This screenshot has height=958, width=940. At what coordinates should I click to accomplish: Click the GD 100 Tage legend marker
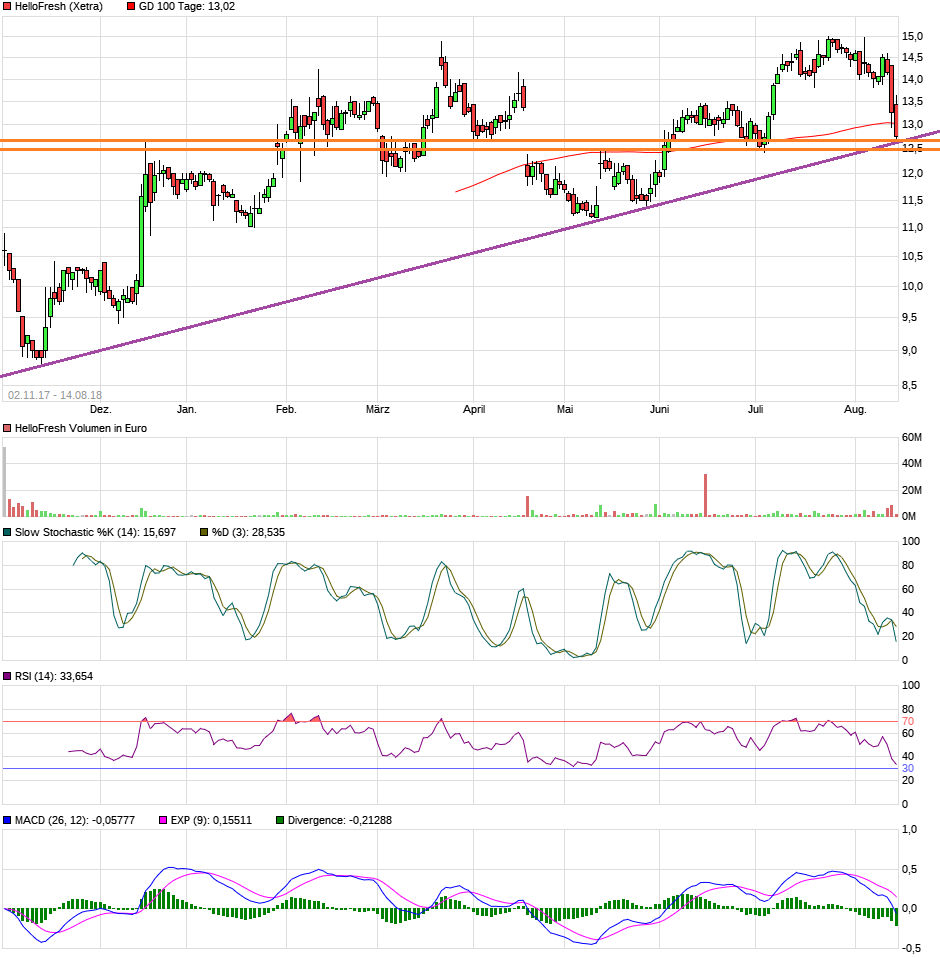click(x=131, y=6)
